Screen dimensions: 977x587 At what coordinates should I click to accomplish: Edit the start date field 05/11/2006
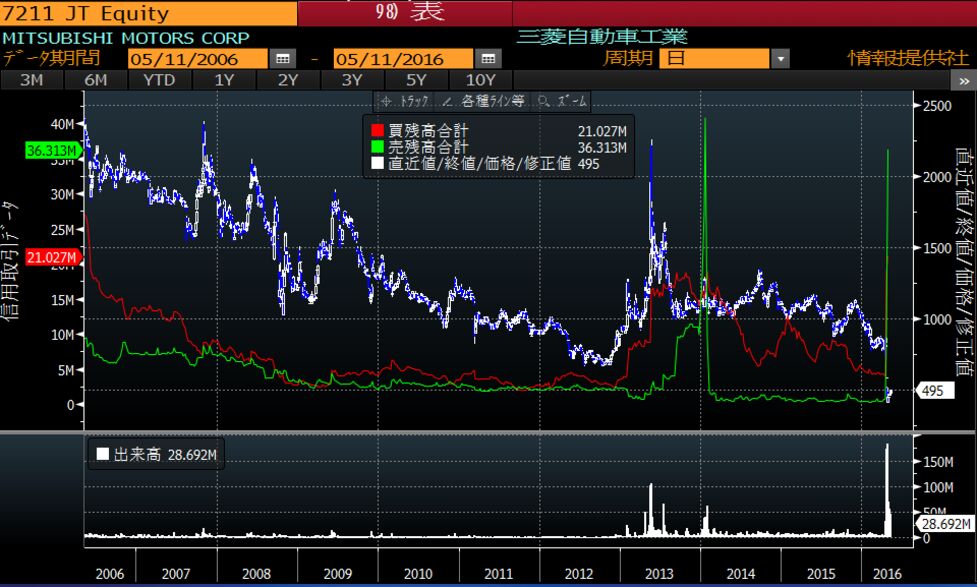198,59
